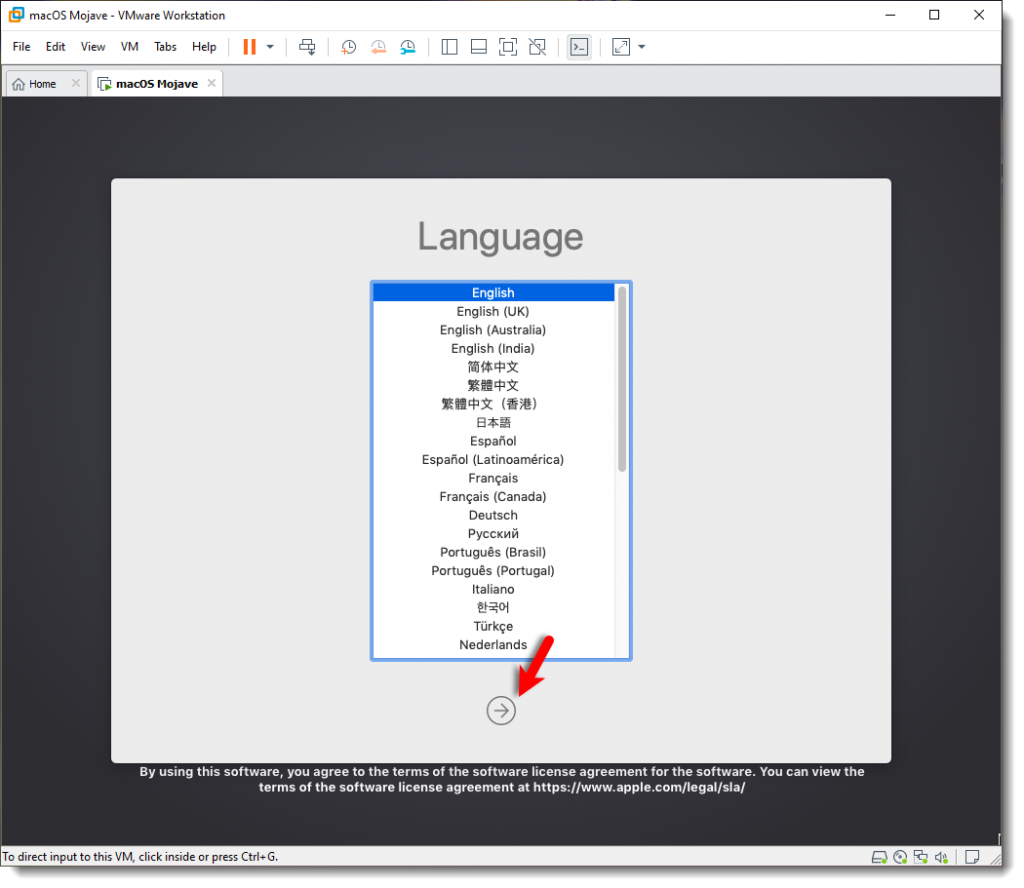Click the continue arrow button below list
This screenshot has height=888, width=1024.
[x=501, y=710]
